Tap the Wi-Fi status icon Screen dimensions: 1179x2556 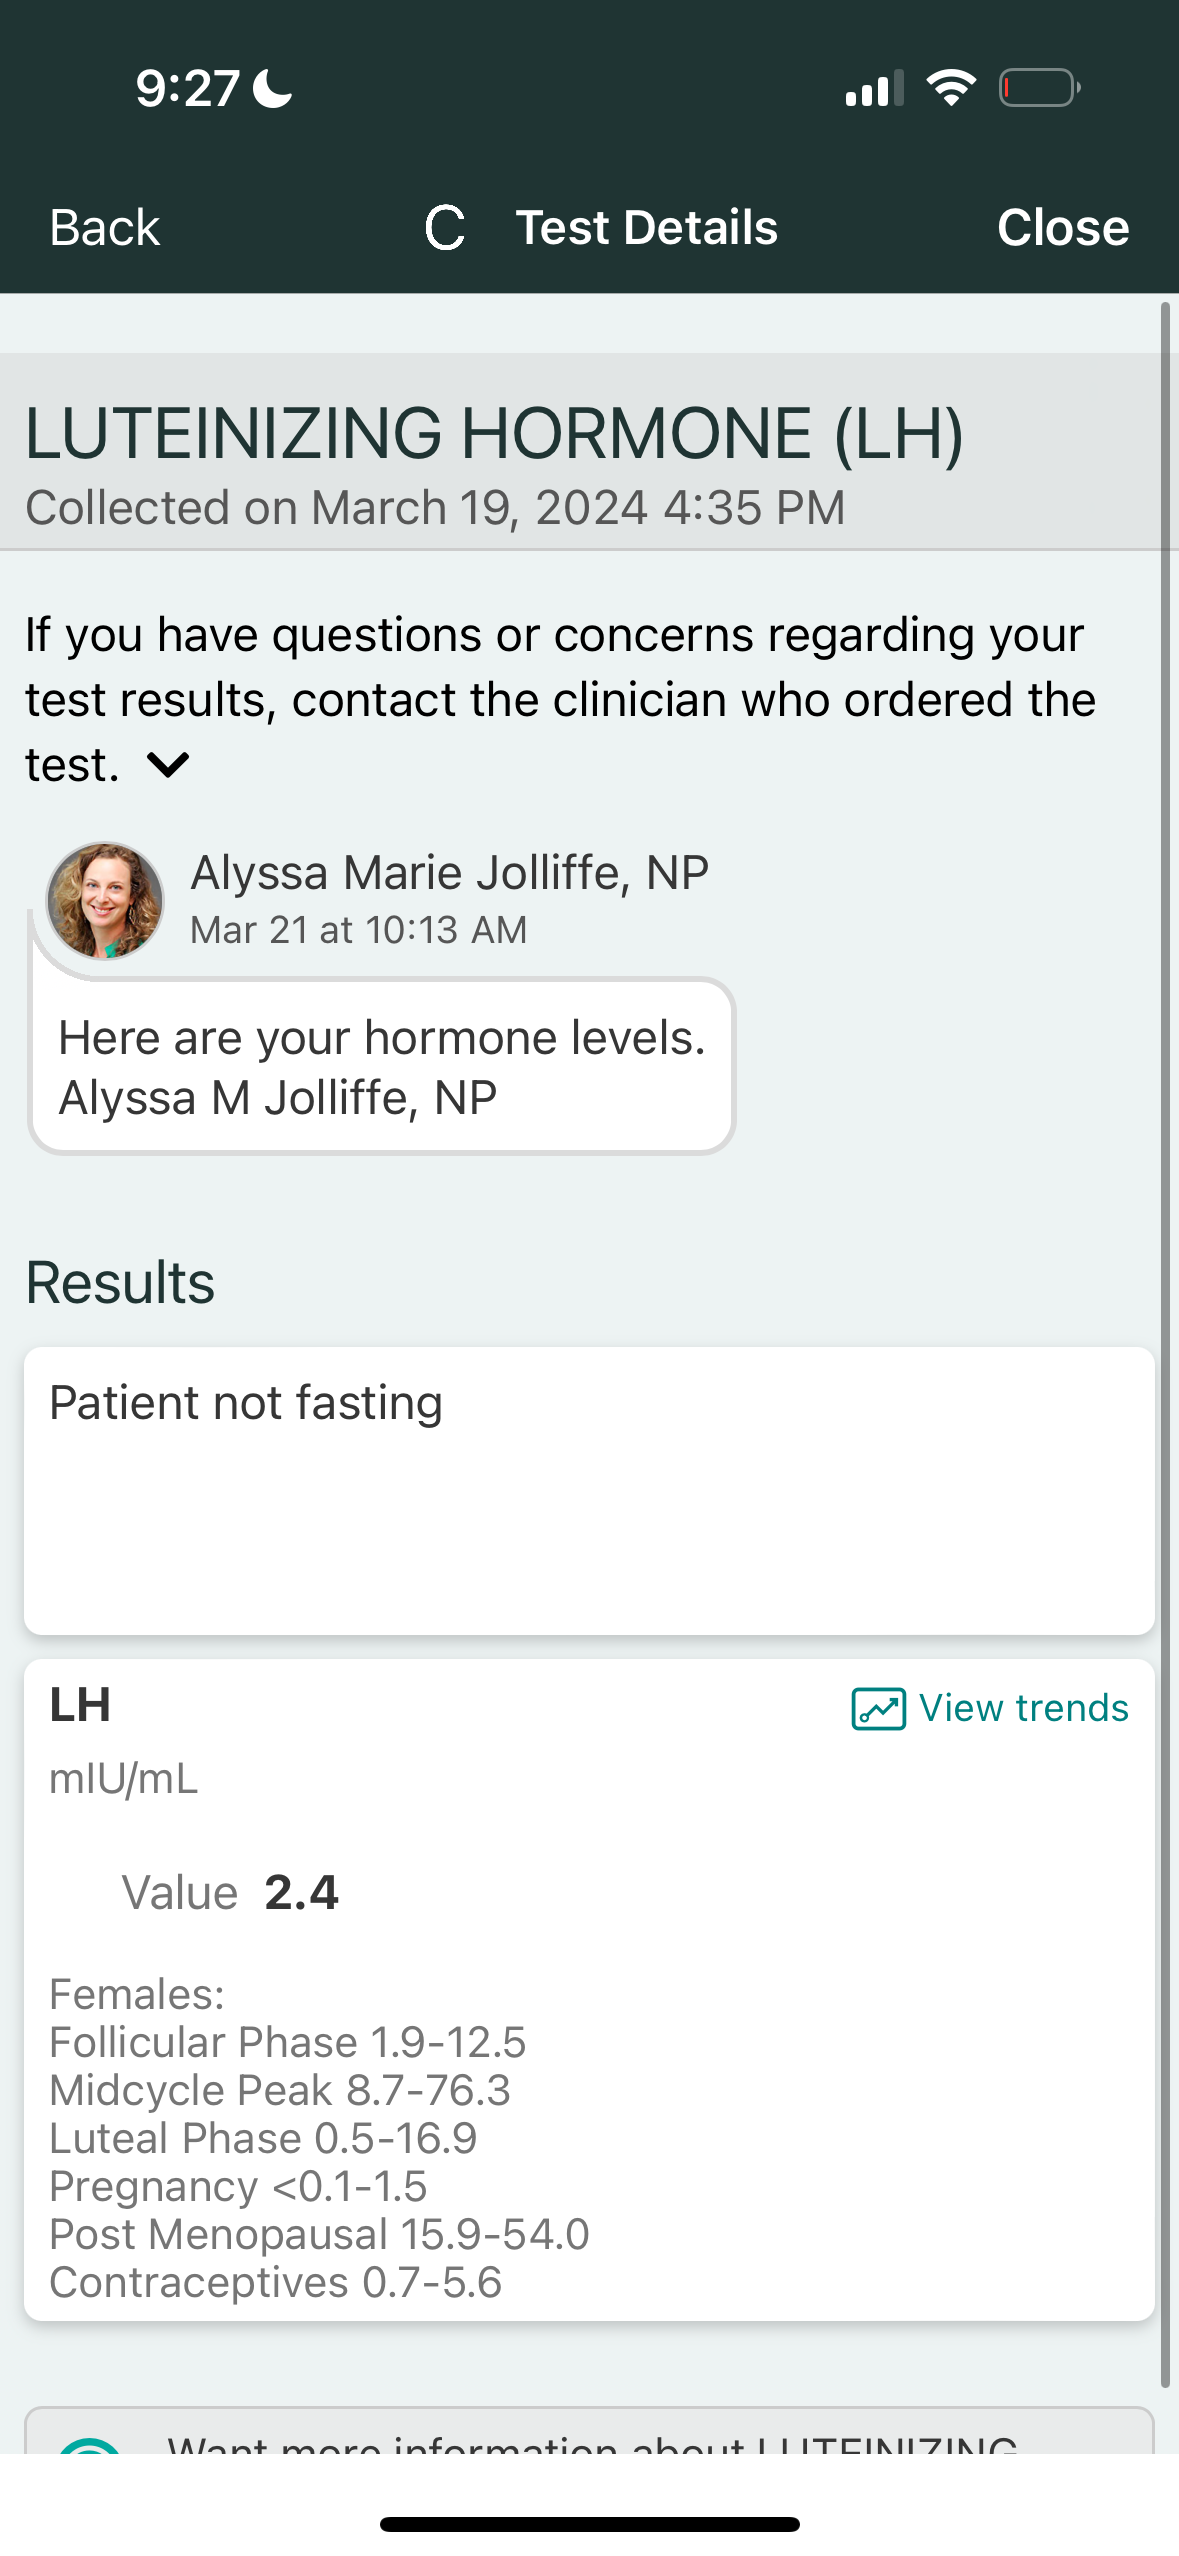(x=951, y=88)
